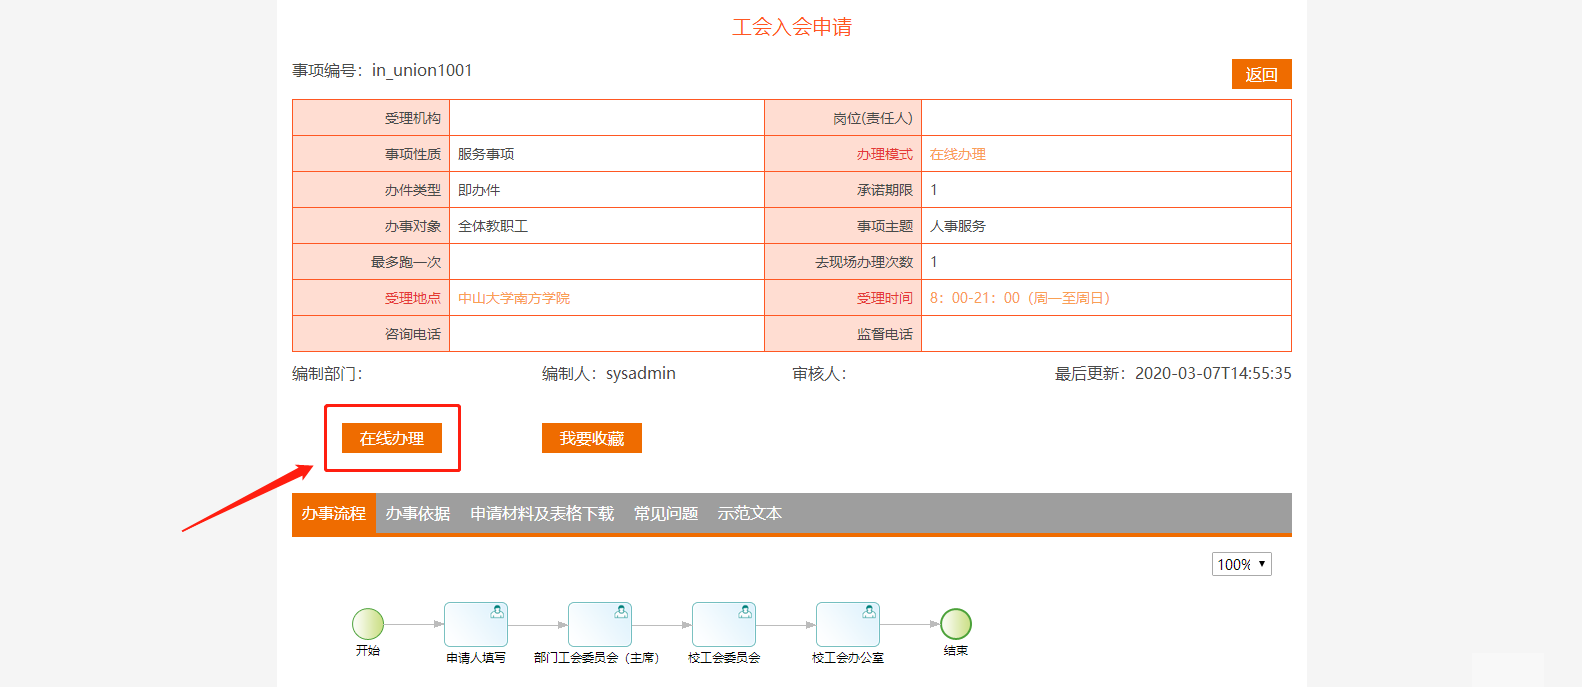This screenshot has height=687, width=1582.
Task: Click the 人事服务 事项主题 cell
Action: point(958,226)
